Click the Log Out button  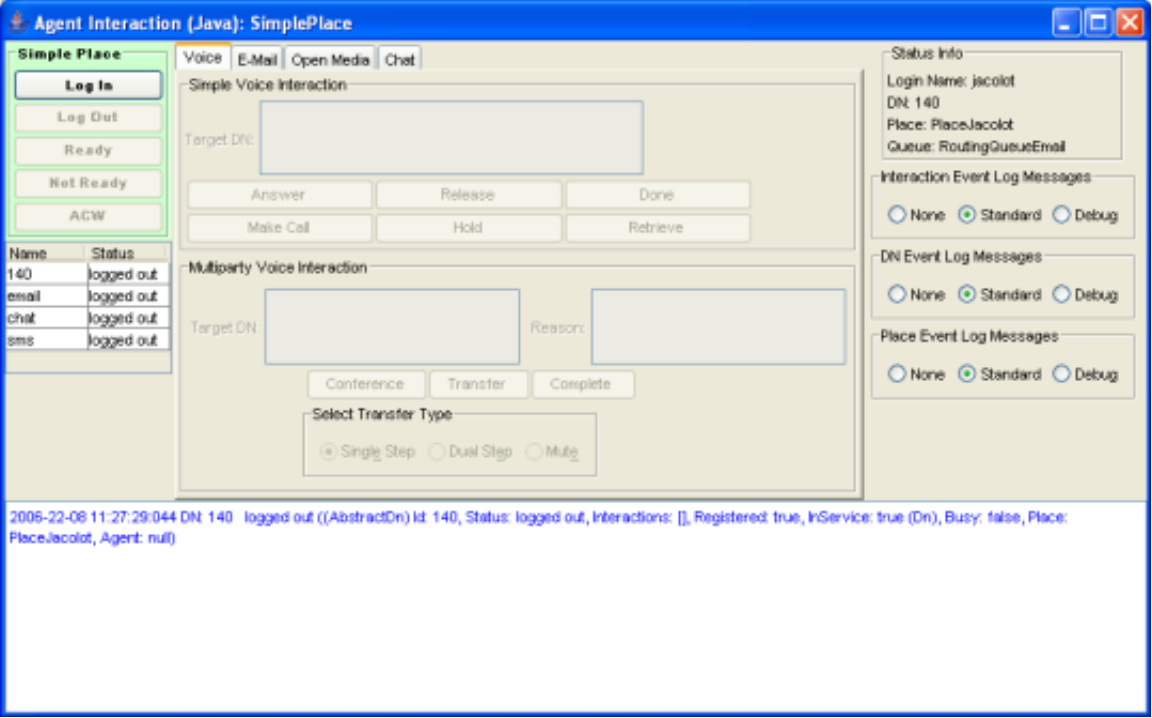pyautogui.click(x=88, y=118)
